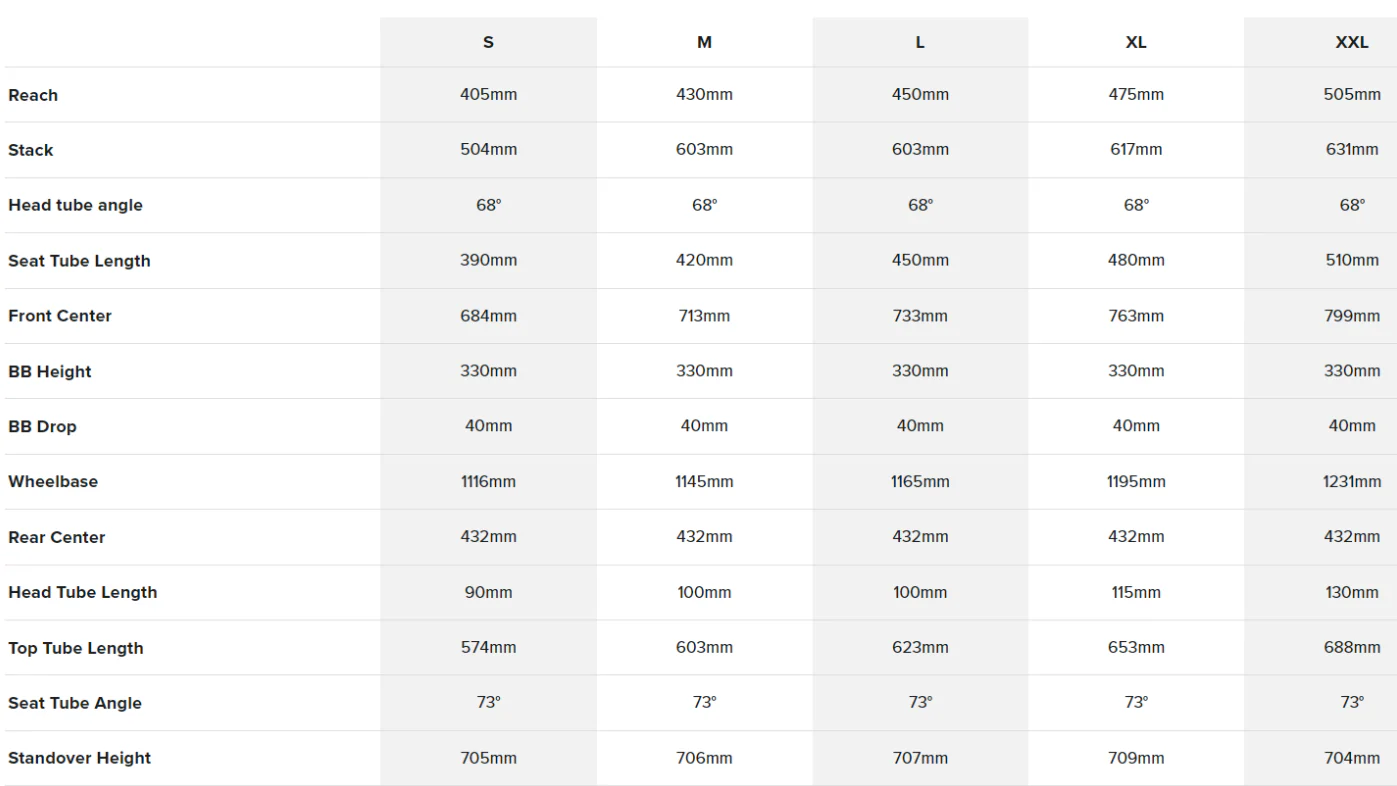Click the Head tube angle row label
This screenshot has height=786, width=1397.
pos(75,205)
